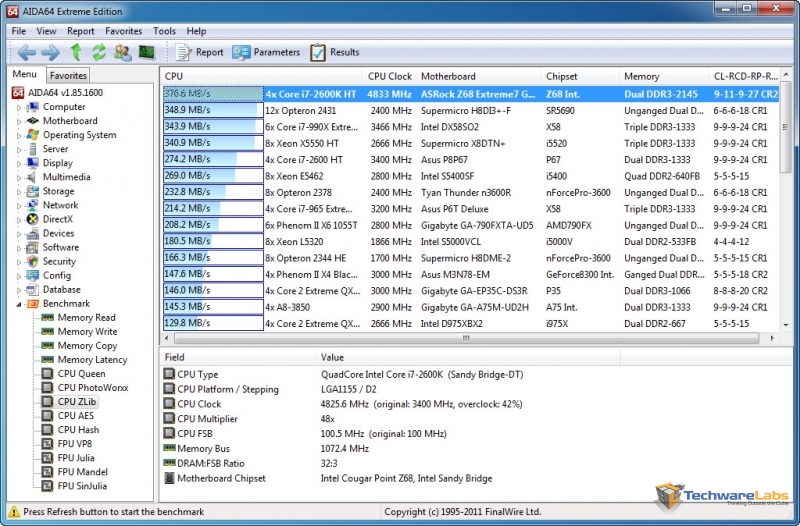Expand the Display tree node
The height and width of the screenshot is (526, 800).
point(19,164)
